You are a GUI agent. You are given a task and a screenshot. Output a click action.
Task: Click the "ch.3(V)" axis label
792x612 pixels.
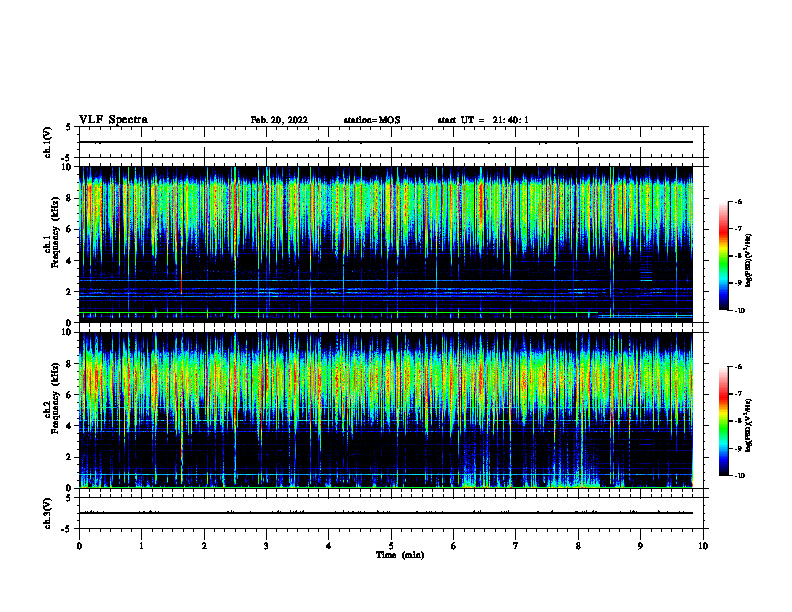click(47, 513)
